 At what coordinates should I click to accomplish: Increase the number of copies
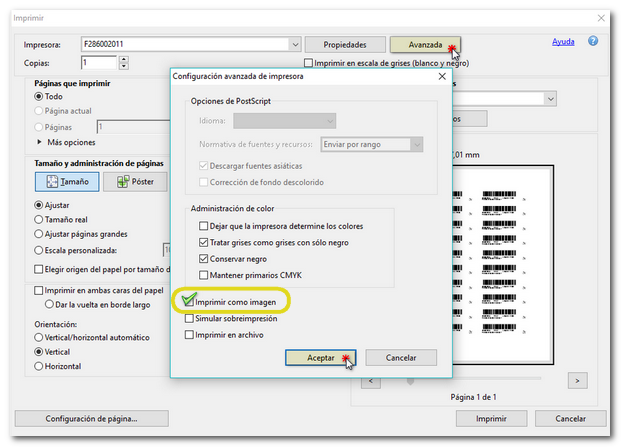(x=124, y=58)
